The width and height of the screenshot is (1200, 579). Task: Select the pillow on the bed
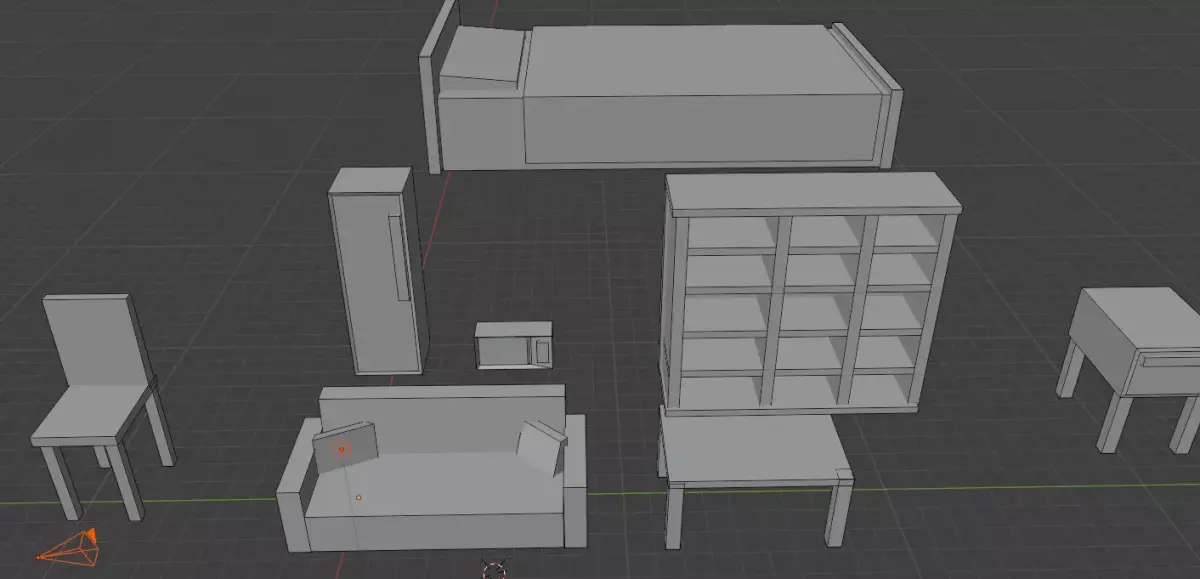pyautogui.click(x=483, y=57)
